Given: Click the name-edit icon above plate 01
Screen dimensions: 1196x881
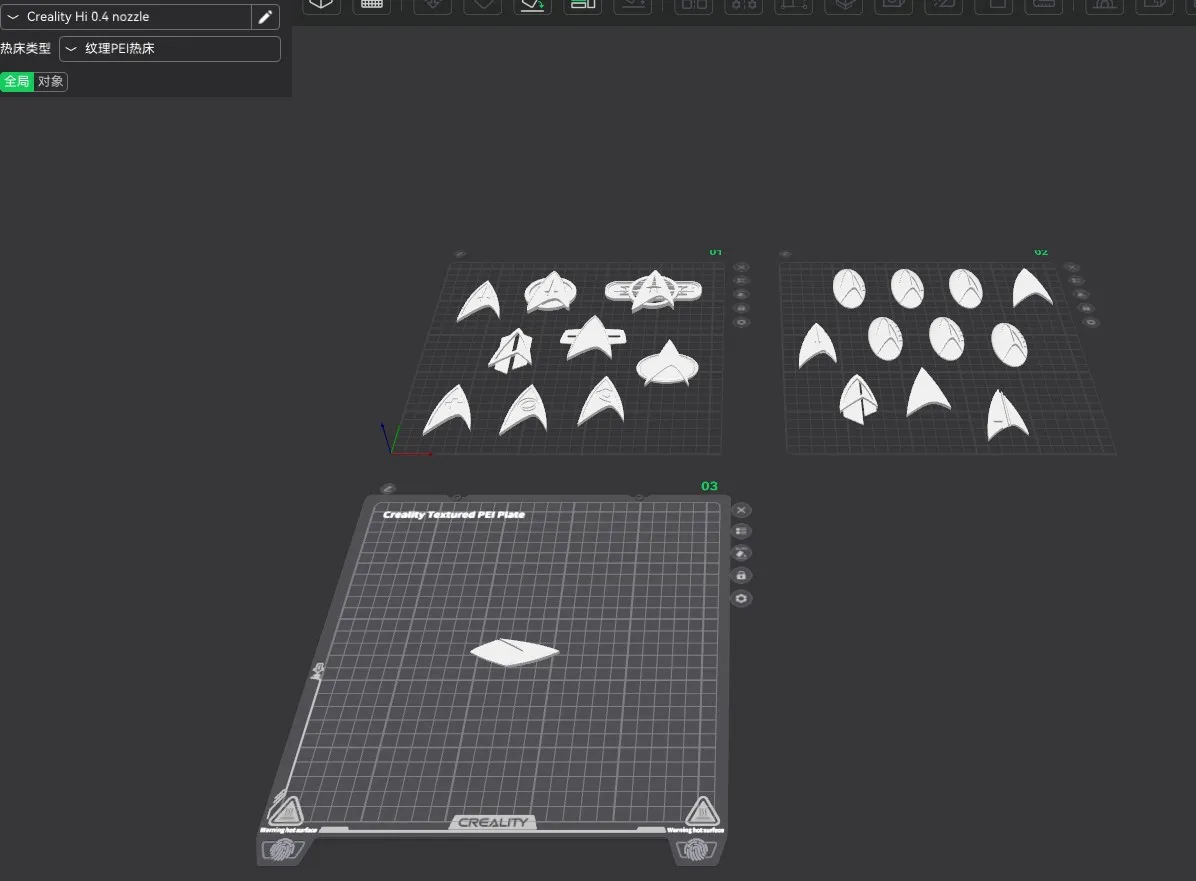Looking at the screenshot, I should (459, 254).
